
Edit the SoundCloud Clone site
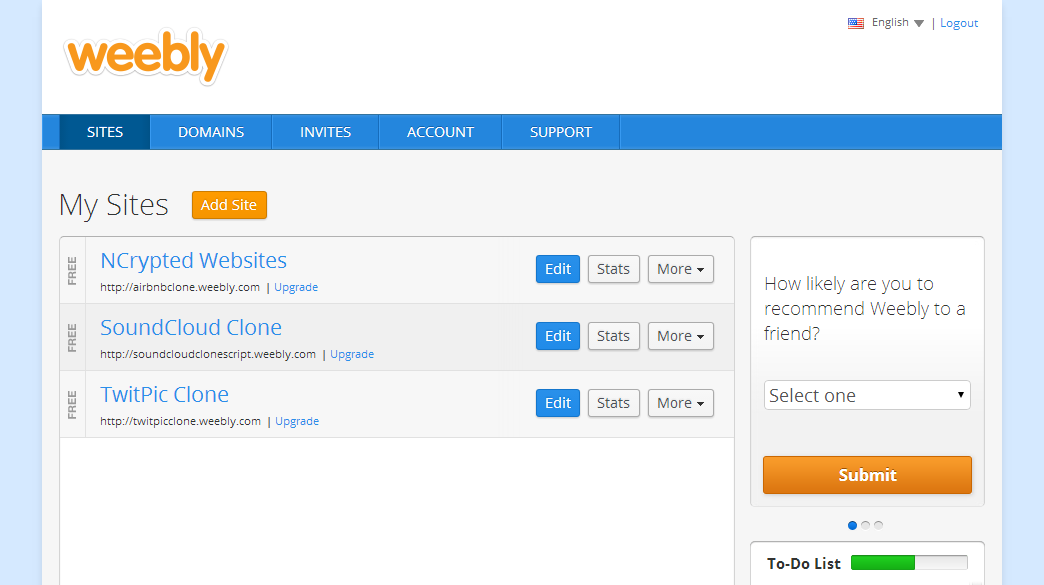[x=558, y=336]
